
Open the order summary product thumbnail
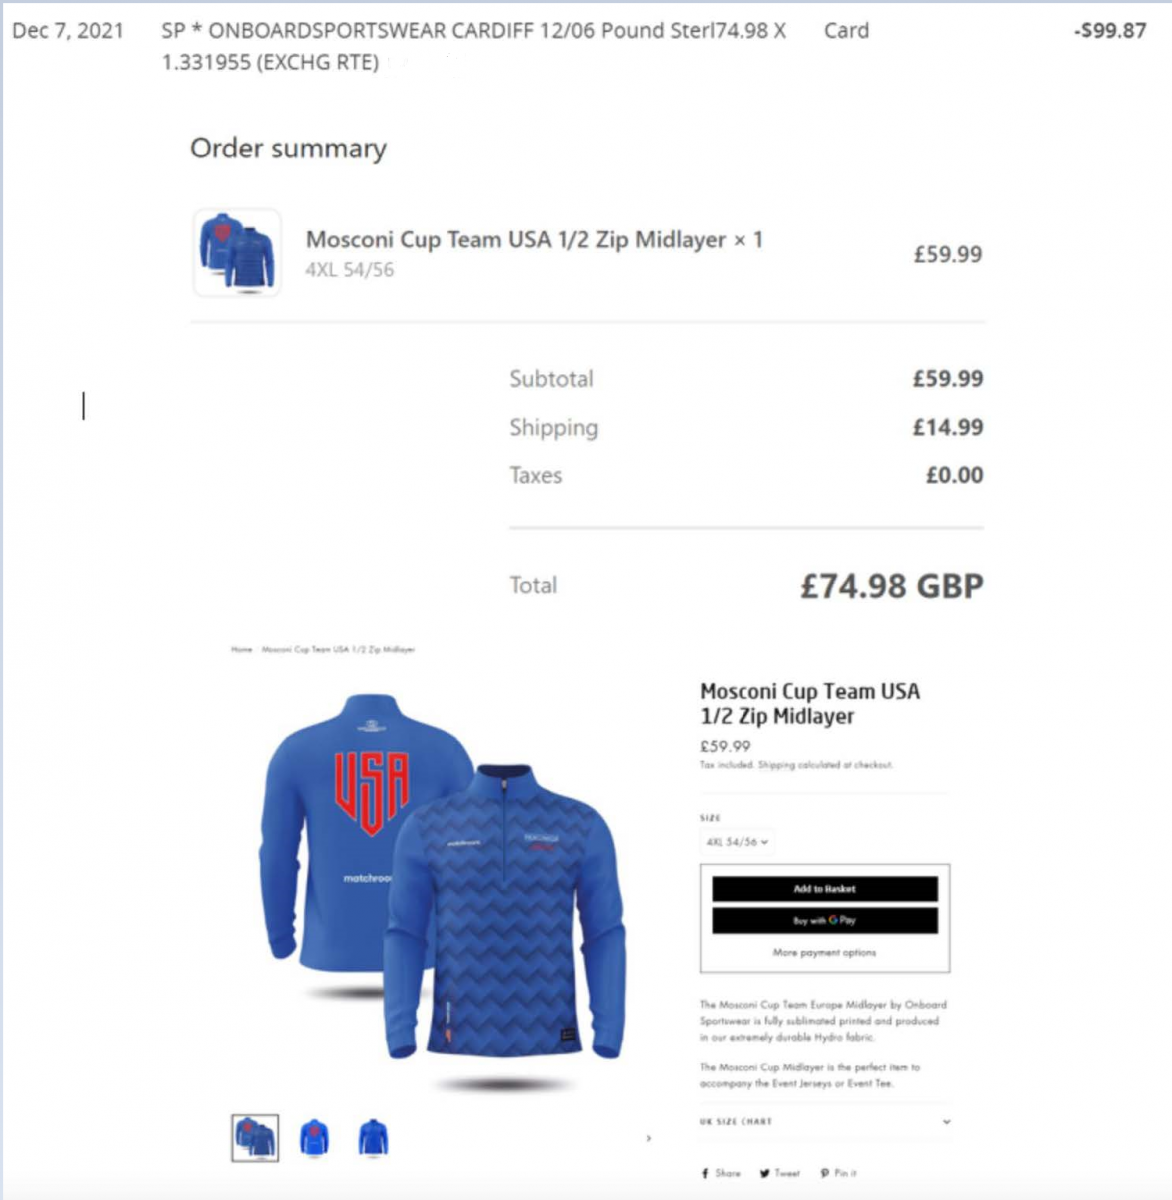tap(237, 252)
